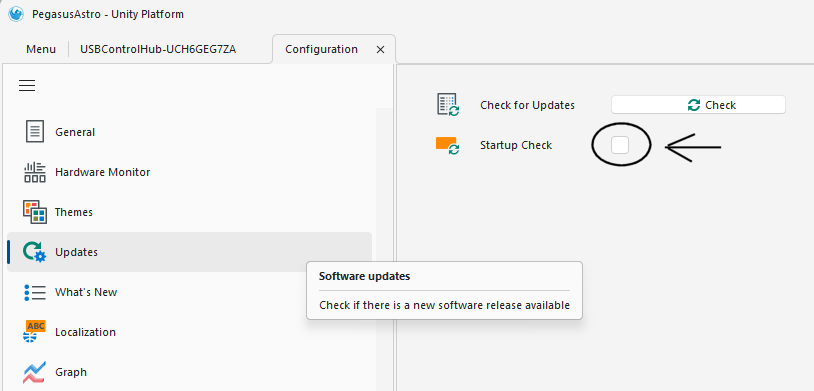814x391 pixels.
Task: Click the Themes color grid icon
Action: [35, 212]
